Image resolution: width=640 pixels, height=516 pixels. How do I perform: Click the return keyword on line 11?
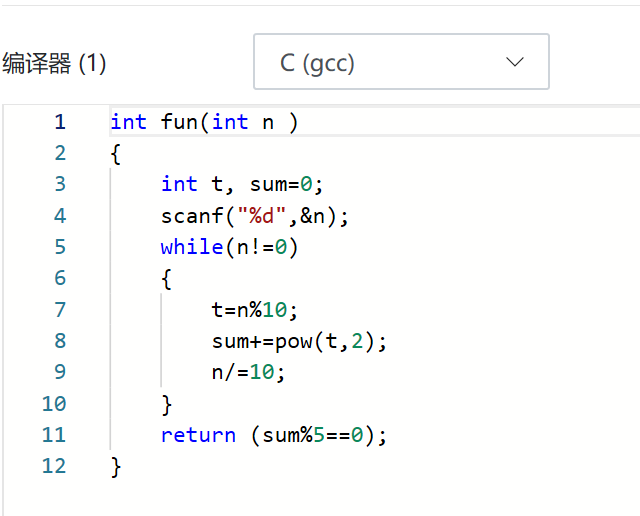[198, 435]
